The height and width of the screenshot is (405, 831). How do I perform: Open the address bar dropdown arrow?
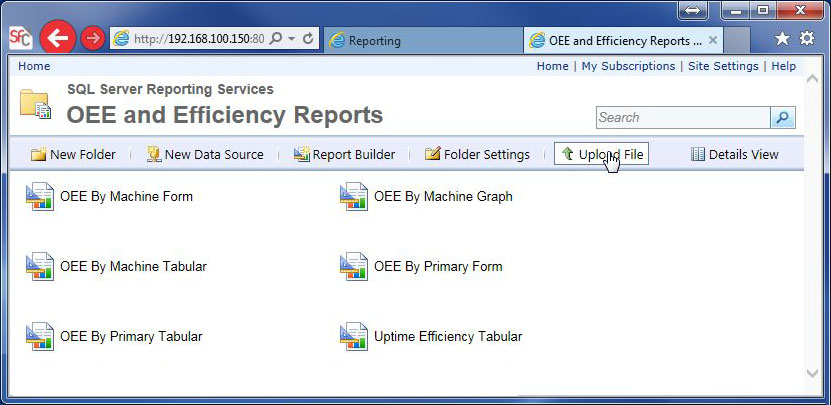pos(291,39)
